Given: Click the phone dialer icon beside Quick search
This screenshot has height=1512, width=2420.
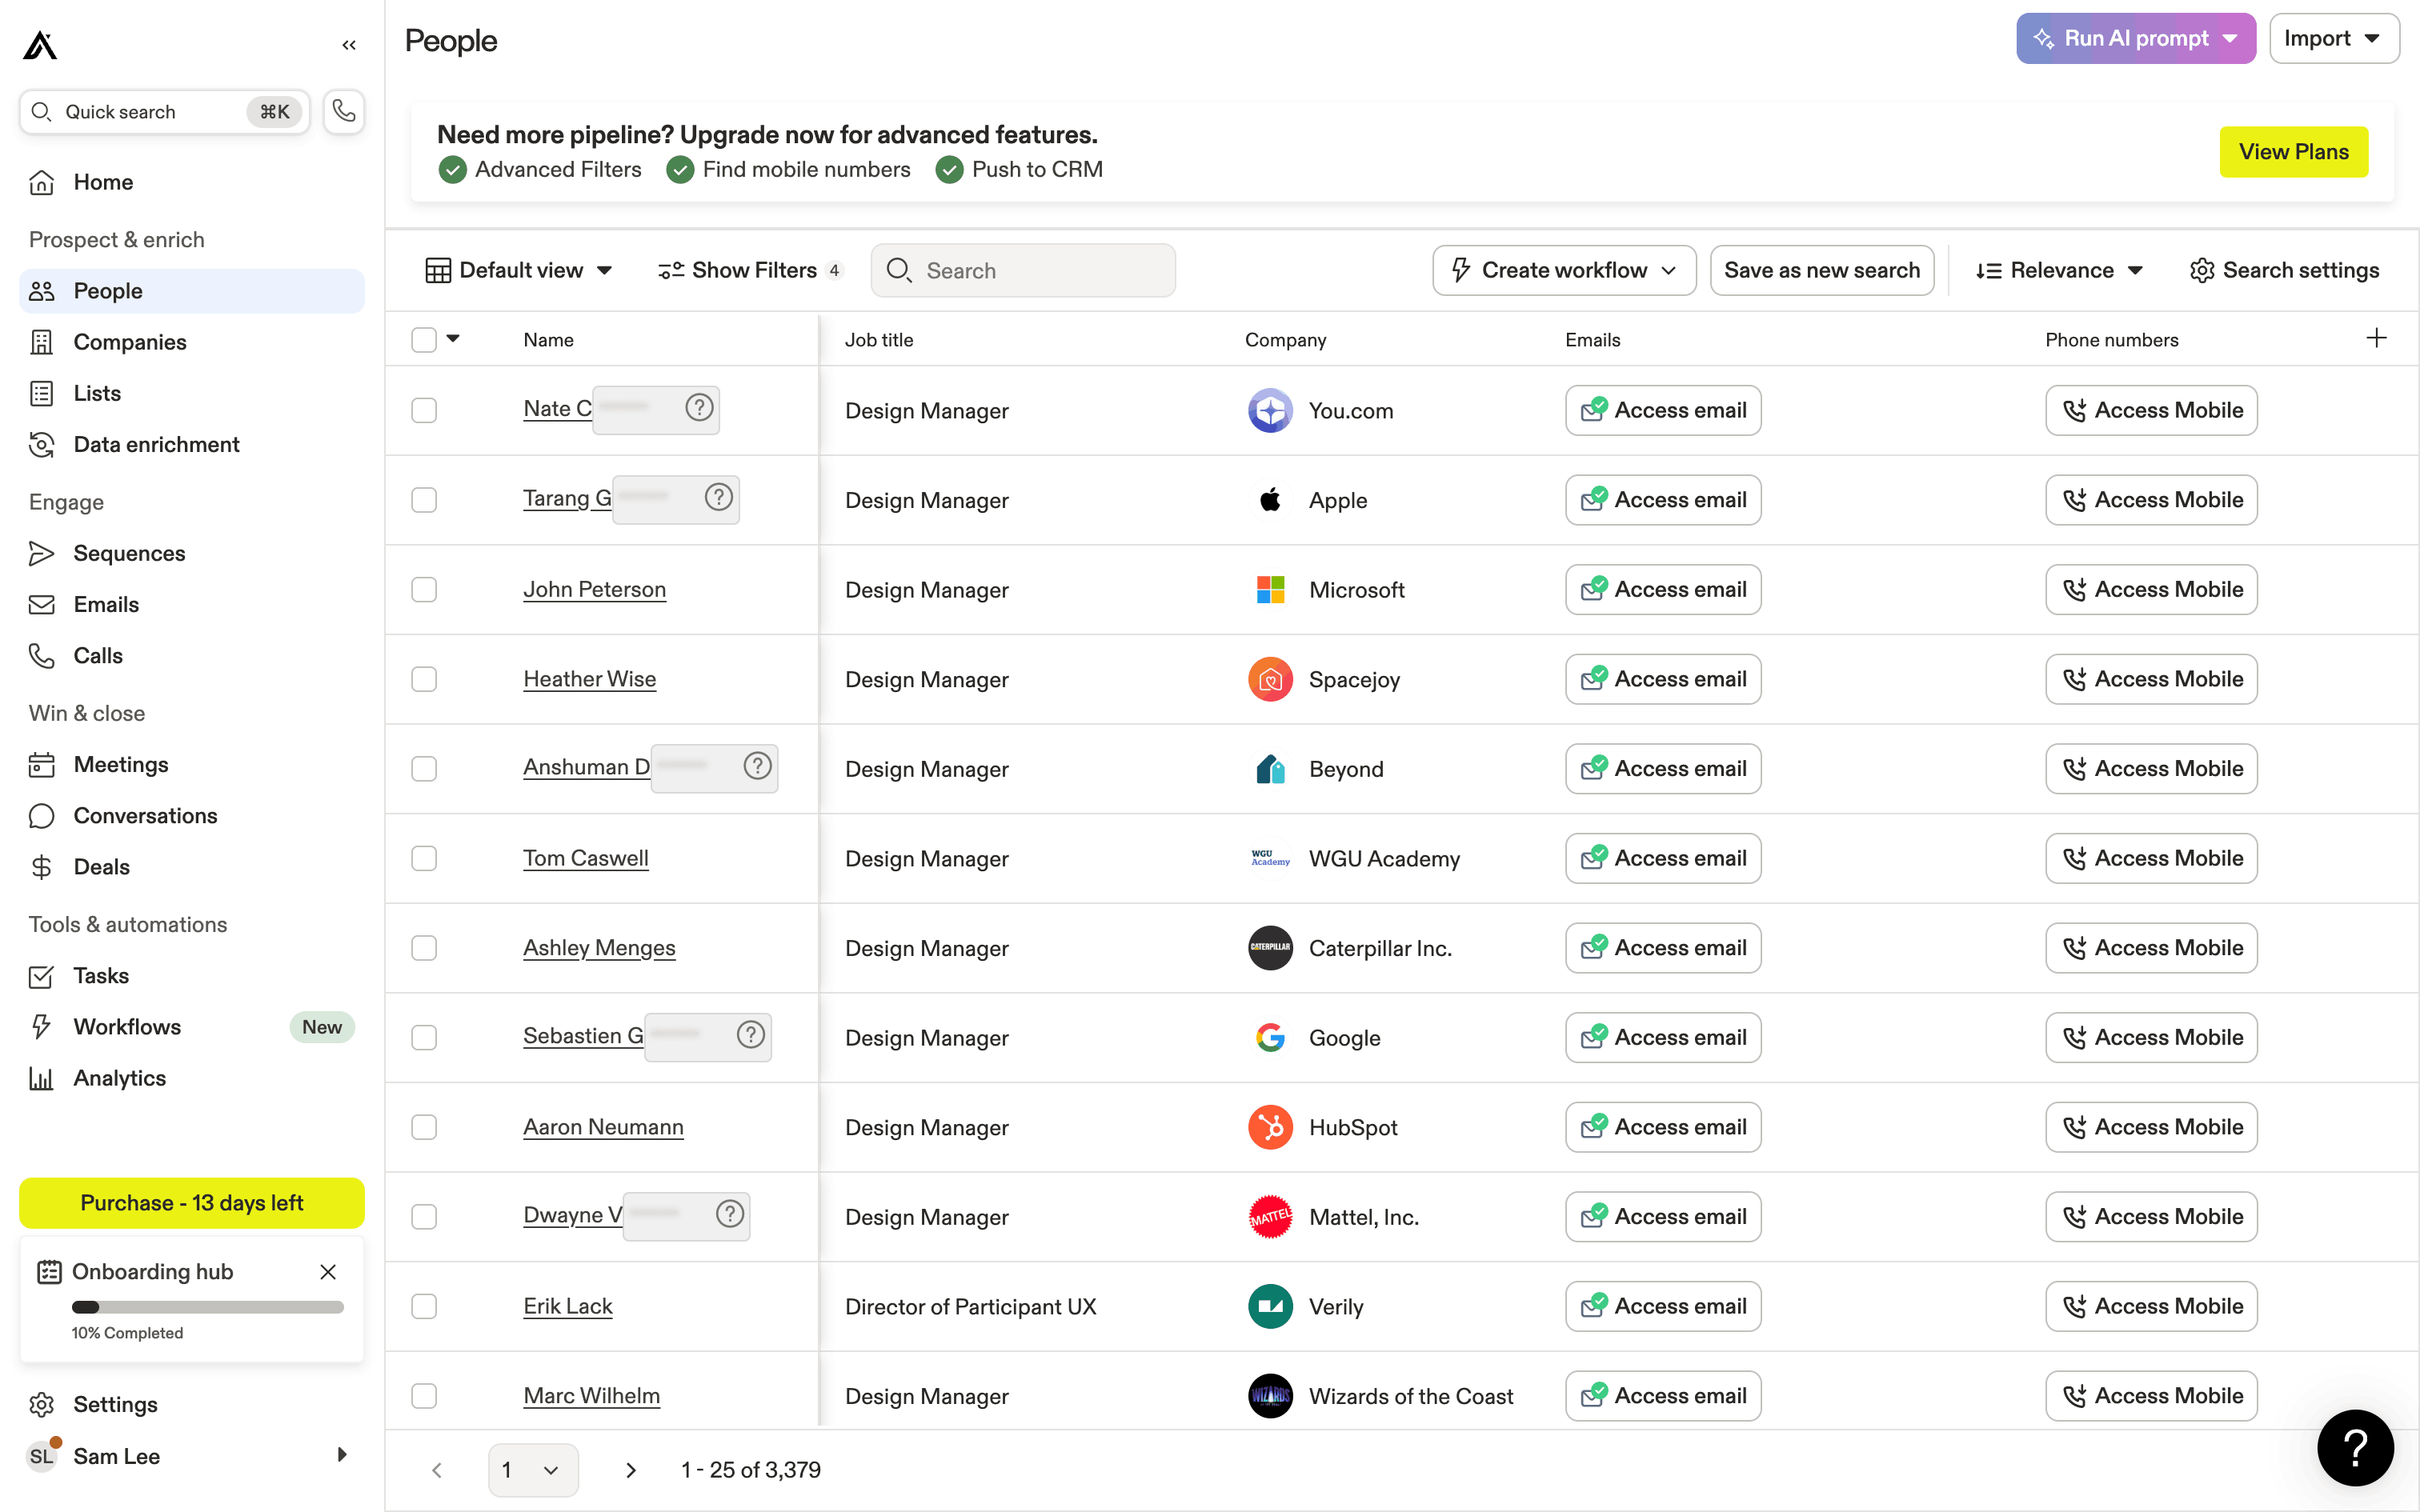Looking at the screenshot, I should coord(344,111).
